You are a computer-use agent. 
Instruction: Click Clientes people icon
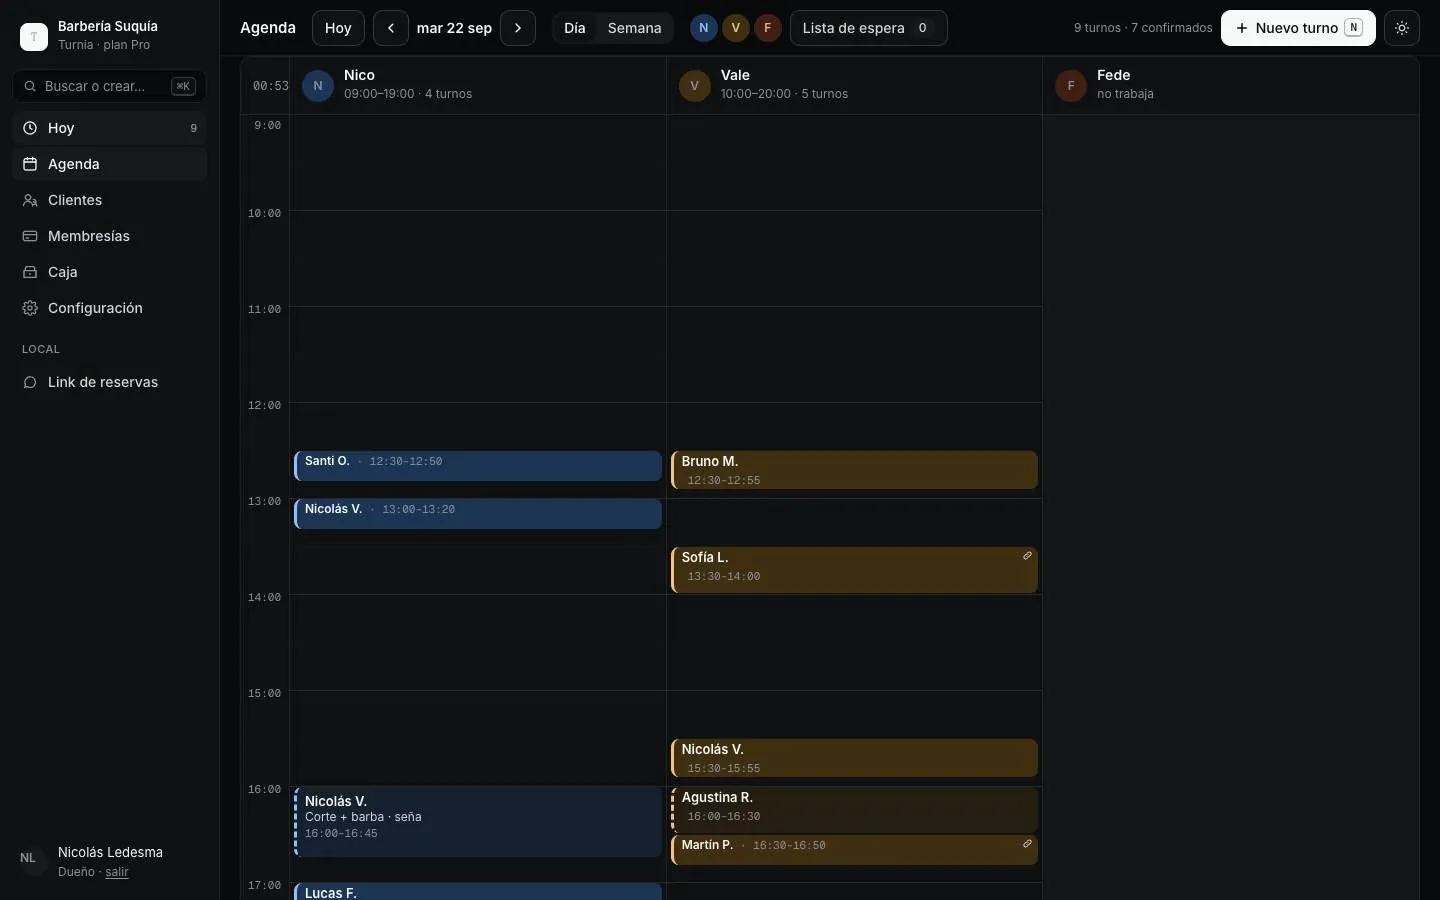[x=30, y=200]
